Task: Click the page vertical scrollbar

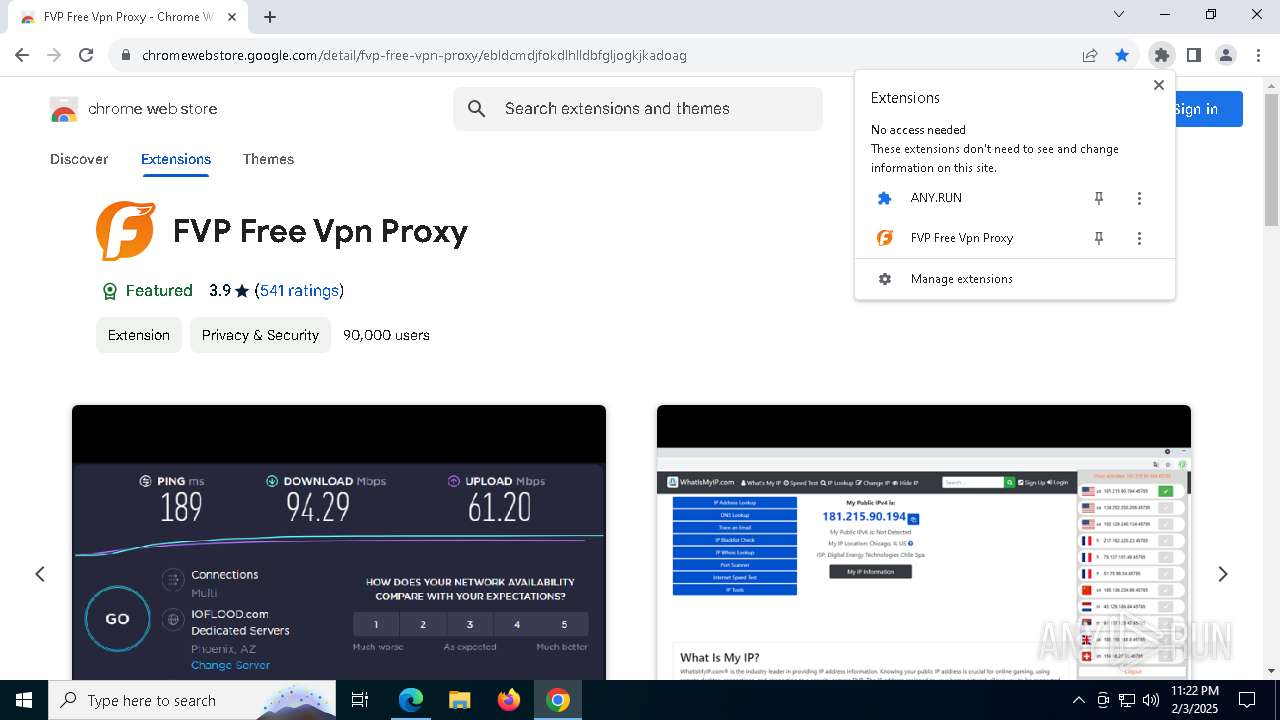Action: 1271,160
